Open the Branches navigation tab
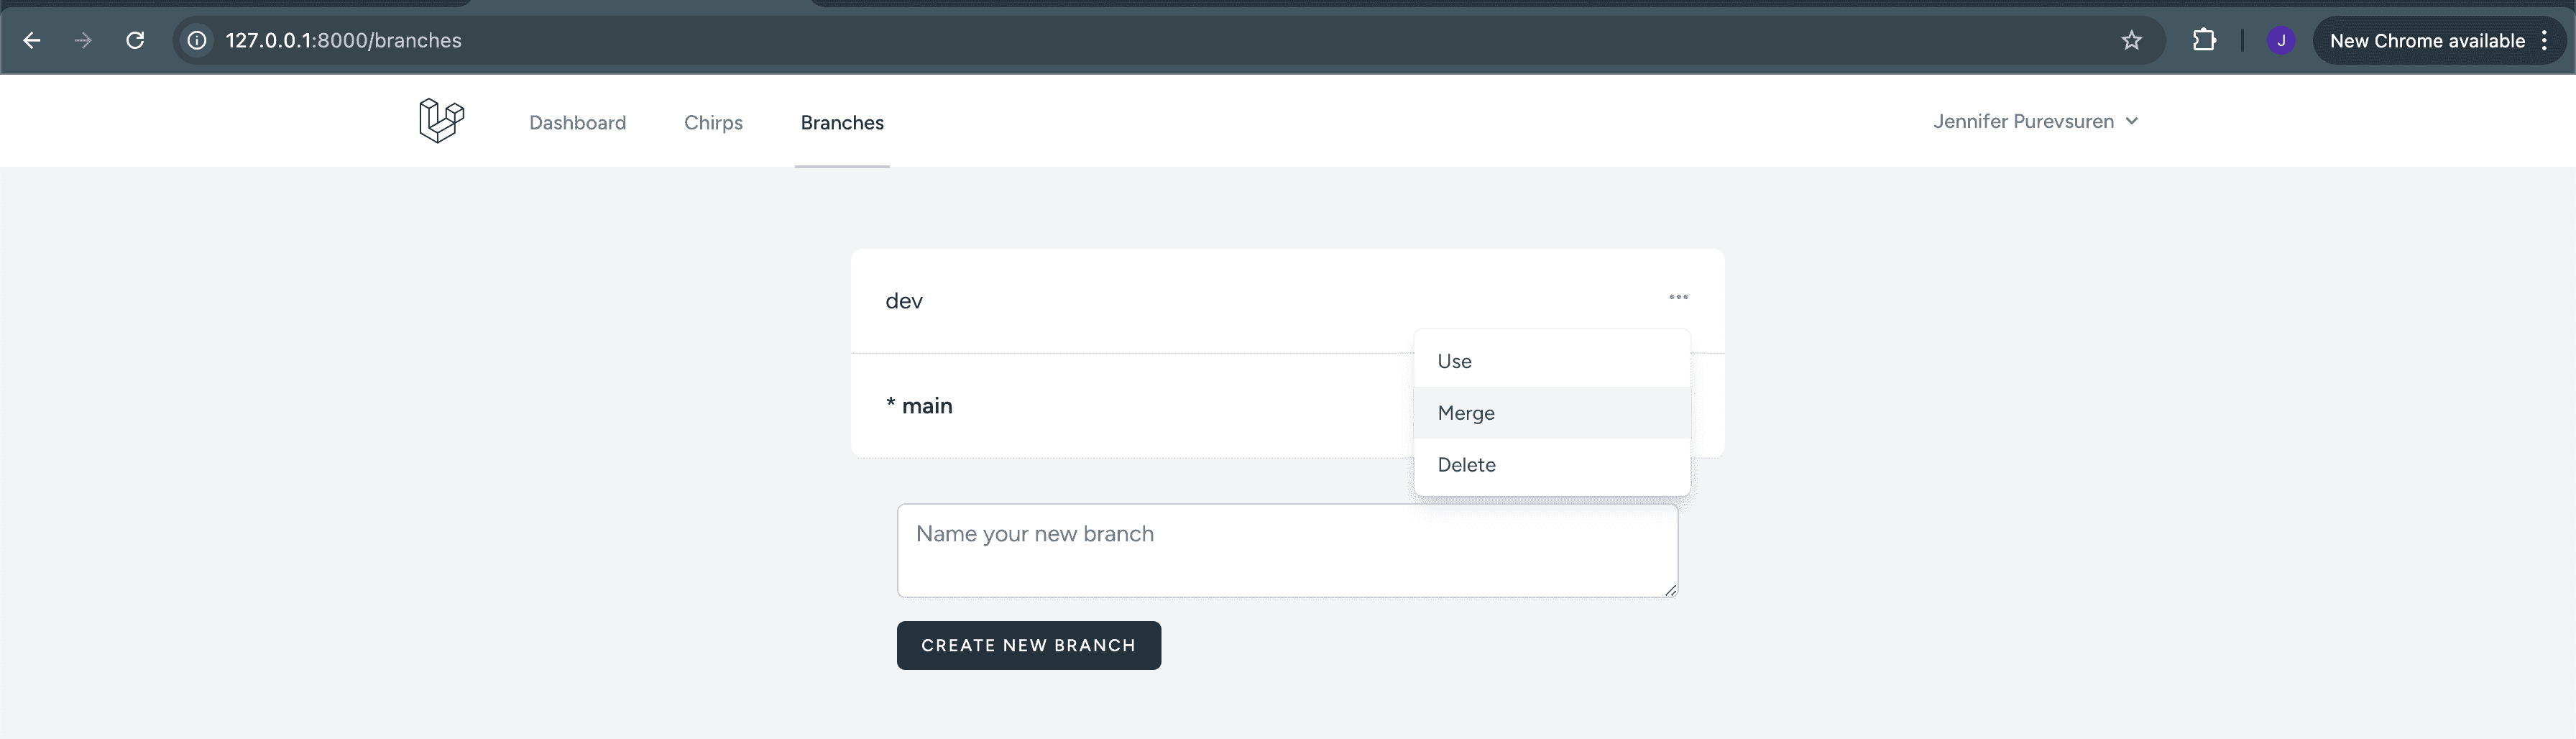The height and width of the screenshot is (739, 2576). coord(842,122)
